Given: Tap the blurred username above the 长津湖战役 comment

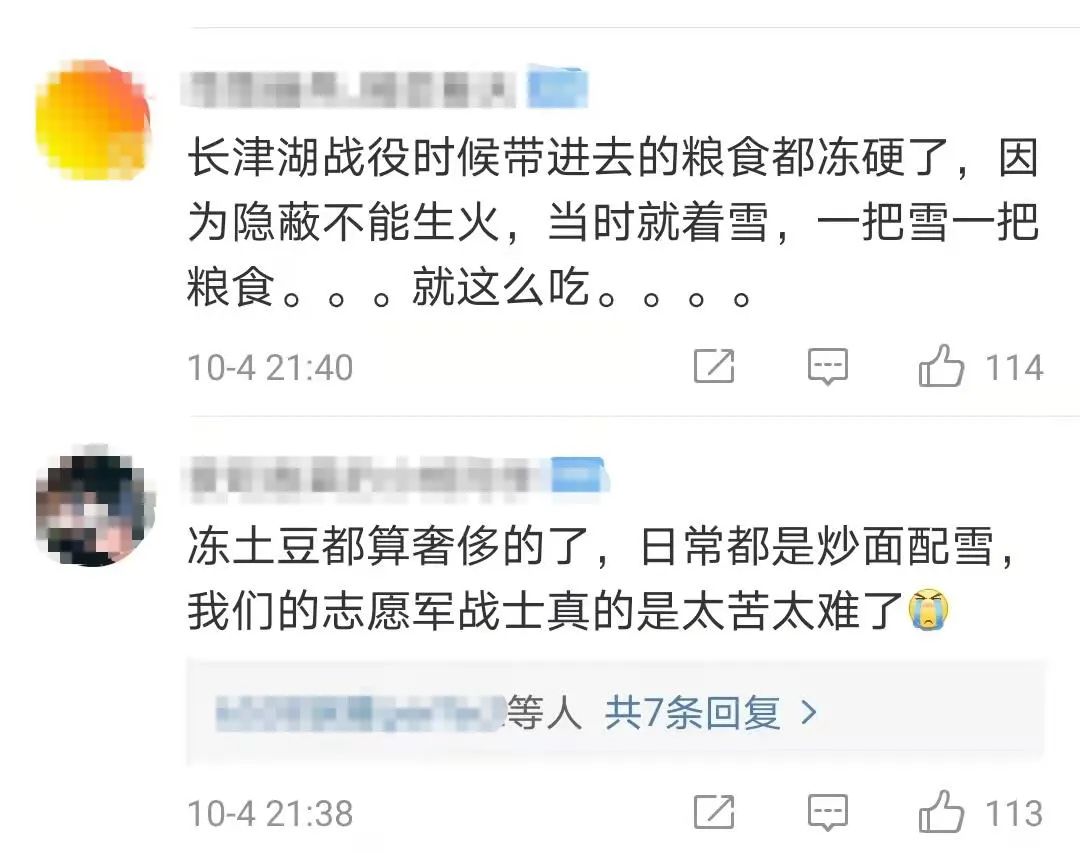Looking at the screenshot, I should coord(350,89).
